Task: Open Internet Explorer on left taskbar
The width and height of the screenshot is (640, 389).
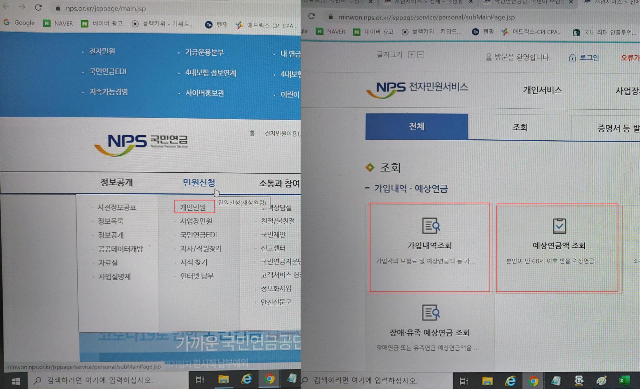Action: (247, 379)
